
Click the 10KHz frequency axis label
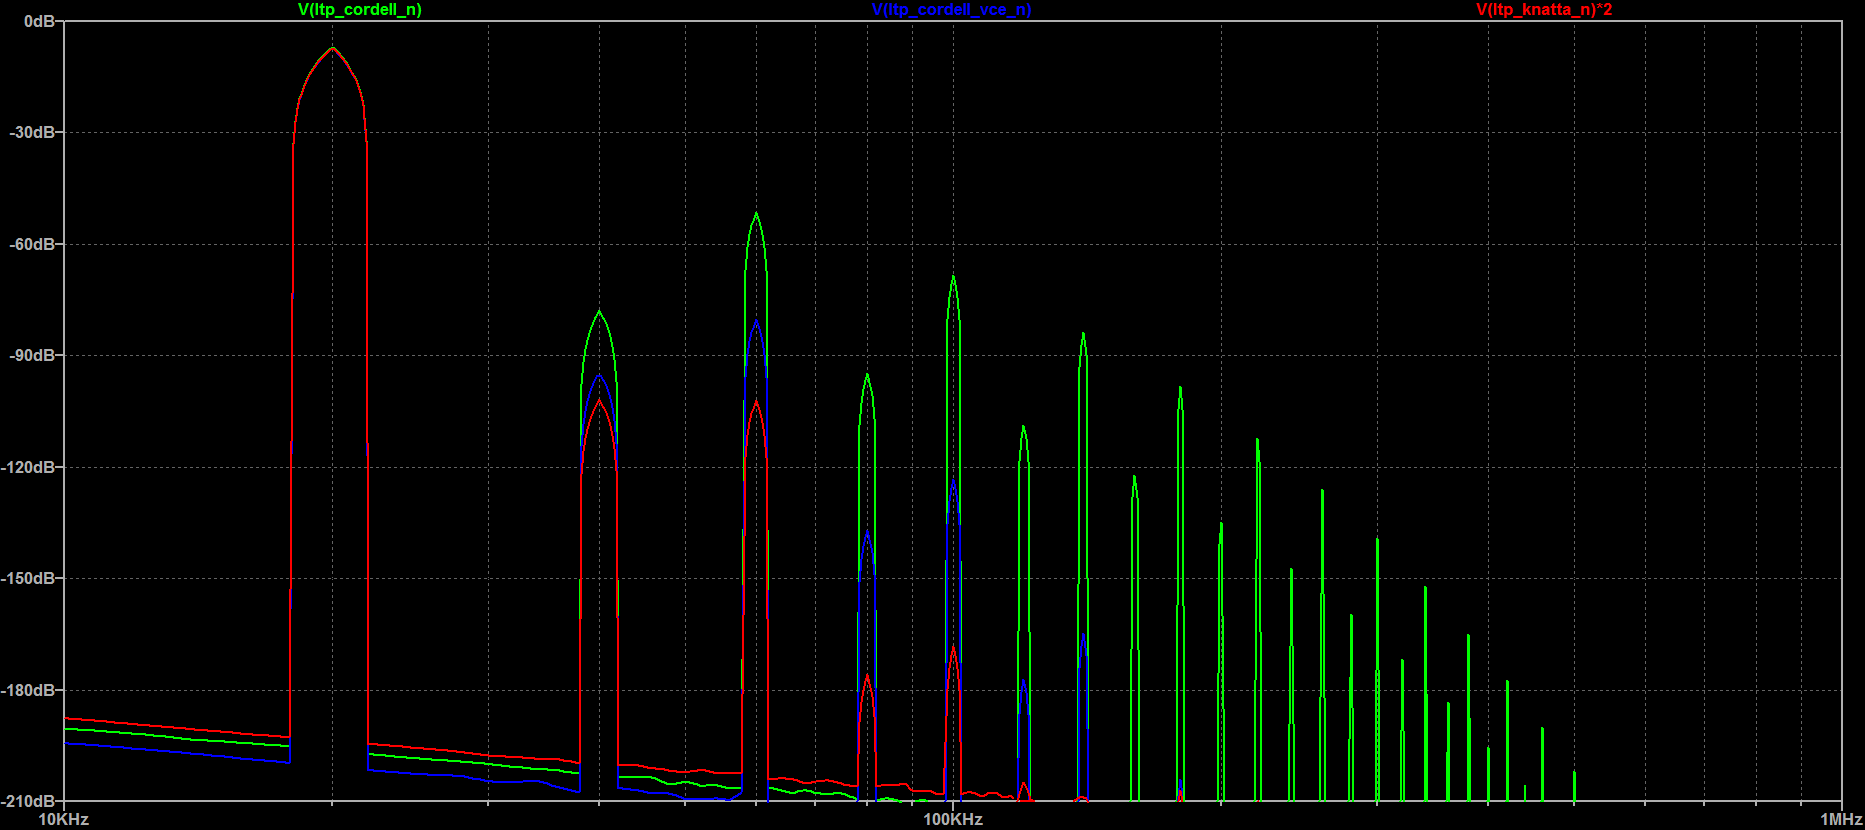(x=64, y=820)
